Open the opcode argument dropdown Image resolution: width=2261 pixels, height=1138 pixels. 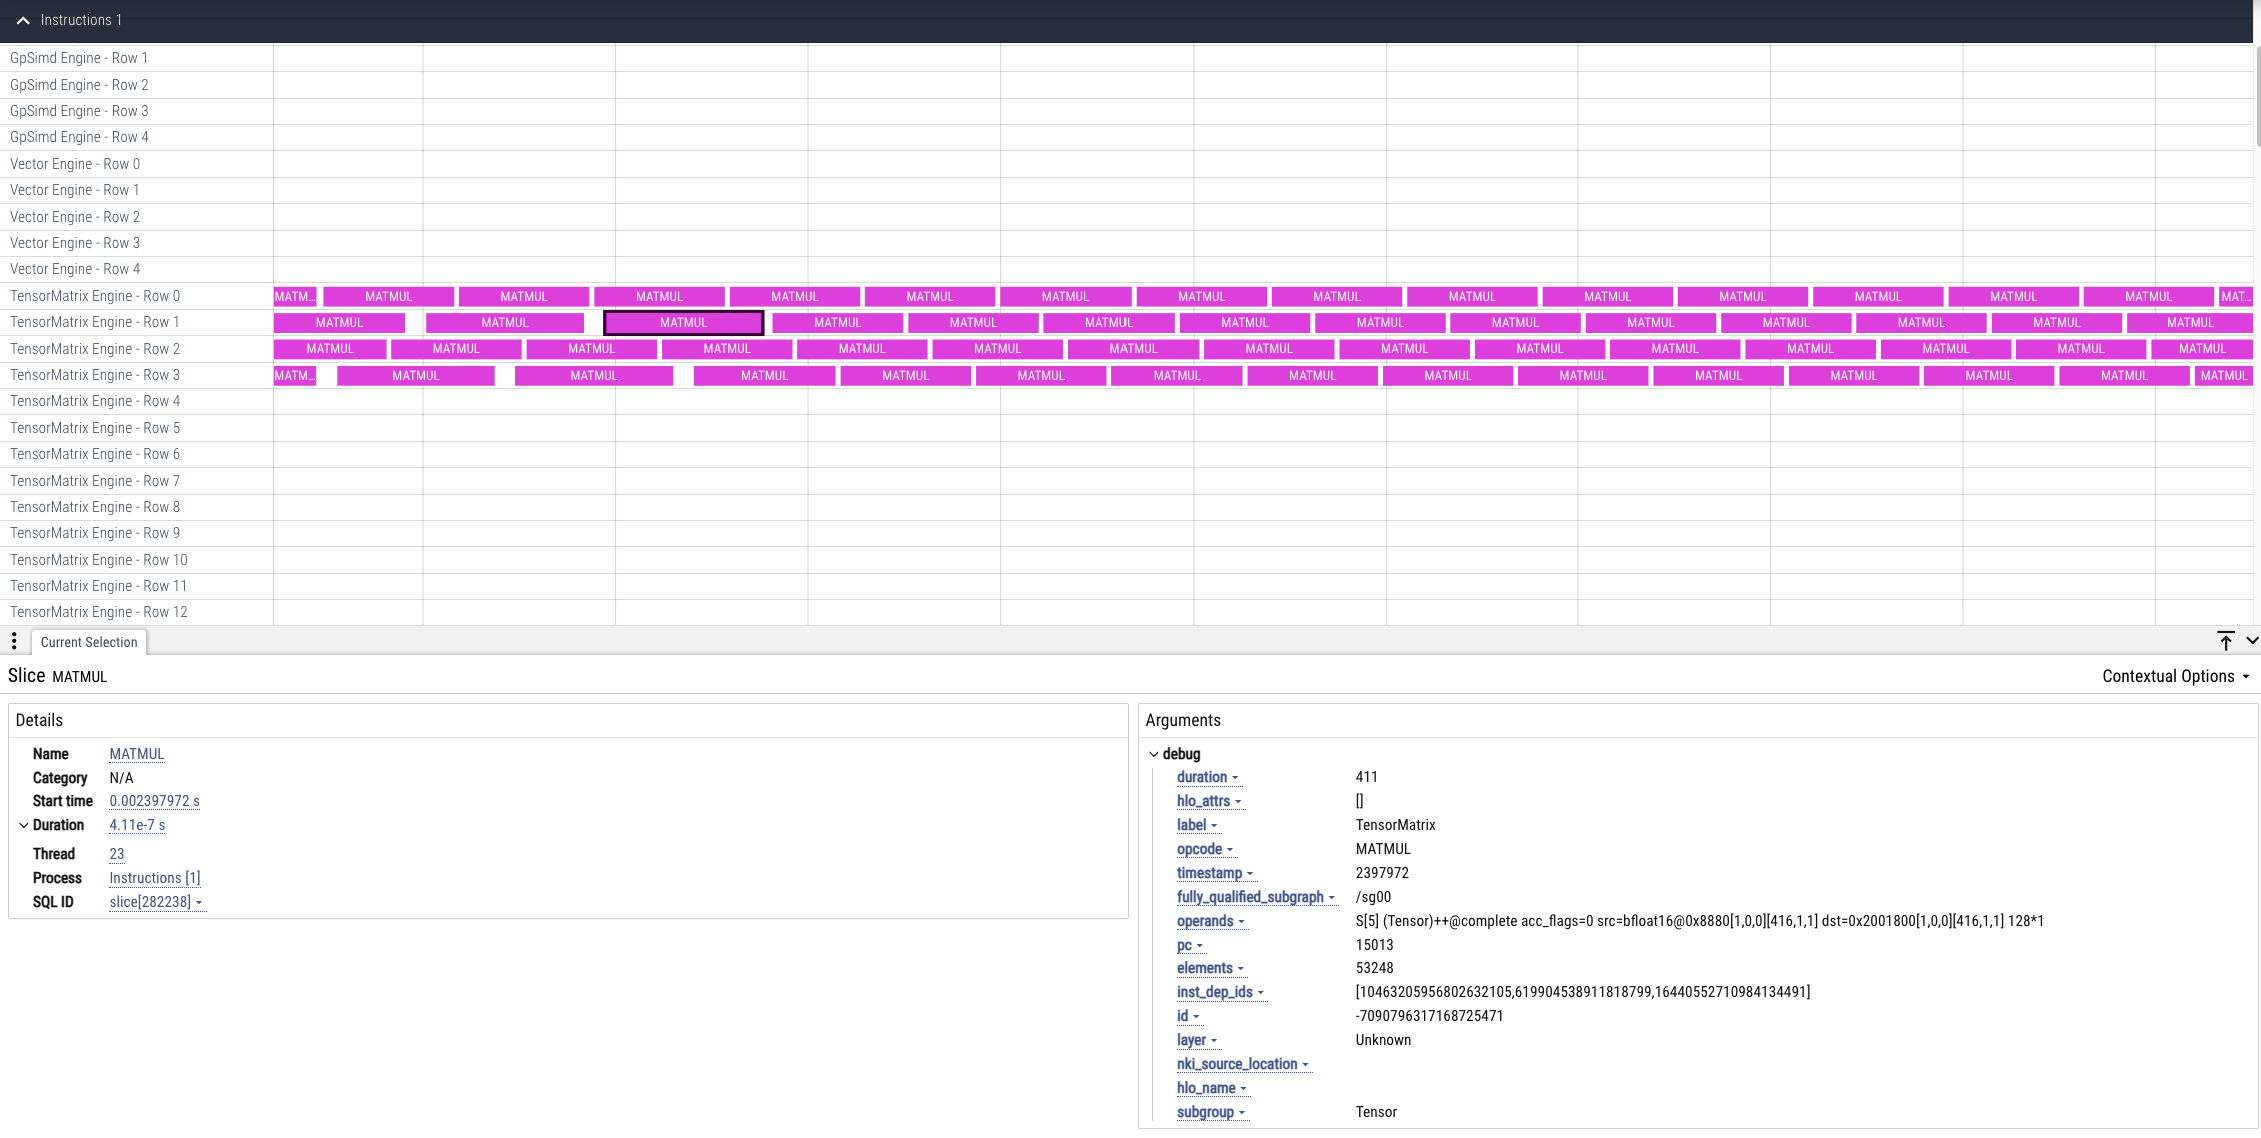point(1231,849)
